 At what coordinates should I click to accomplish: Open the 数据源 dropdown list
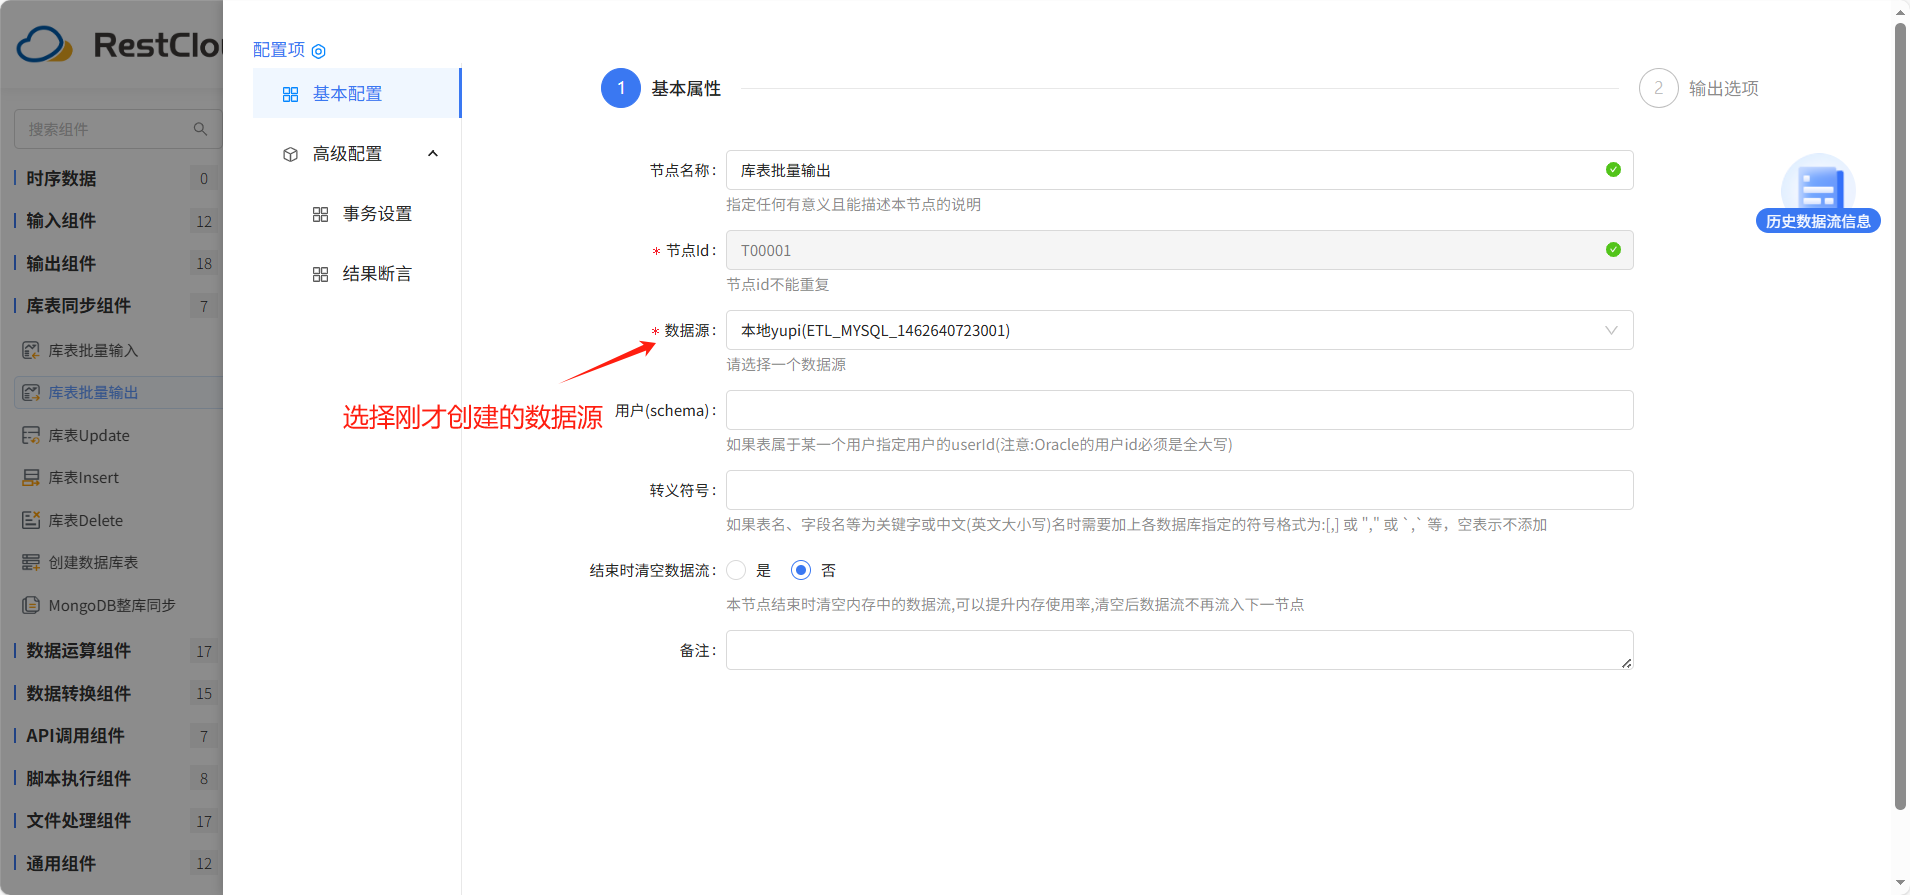point(1178,330)
